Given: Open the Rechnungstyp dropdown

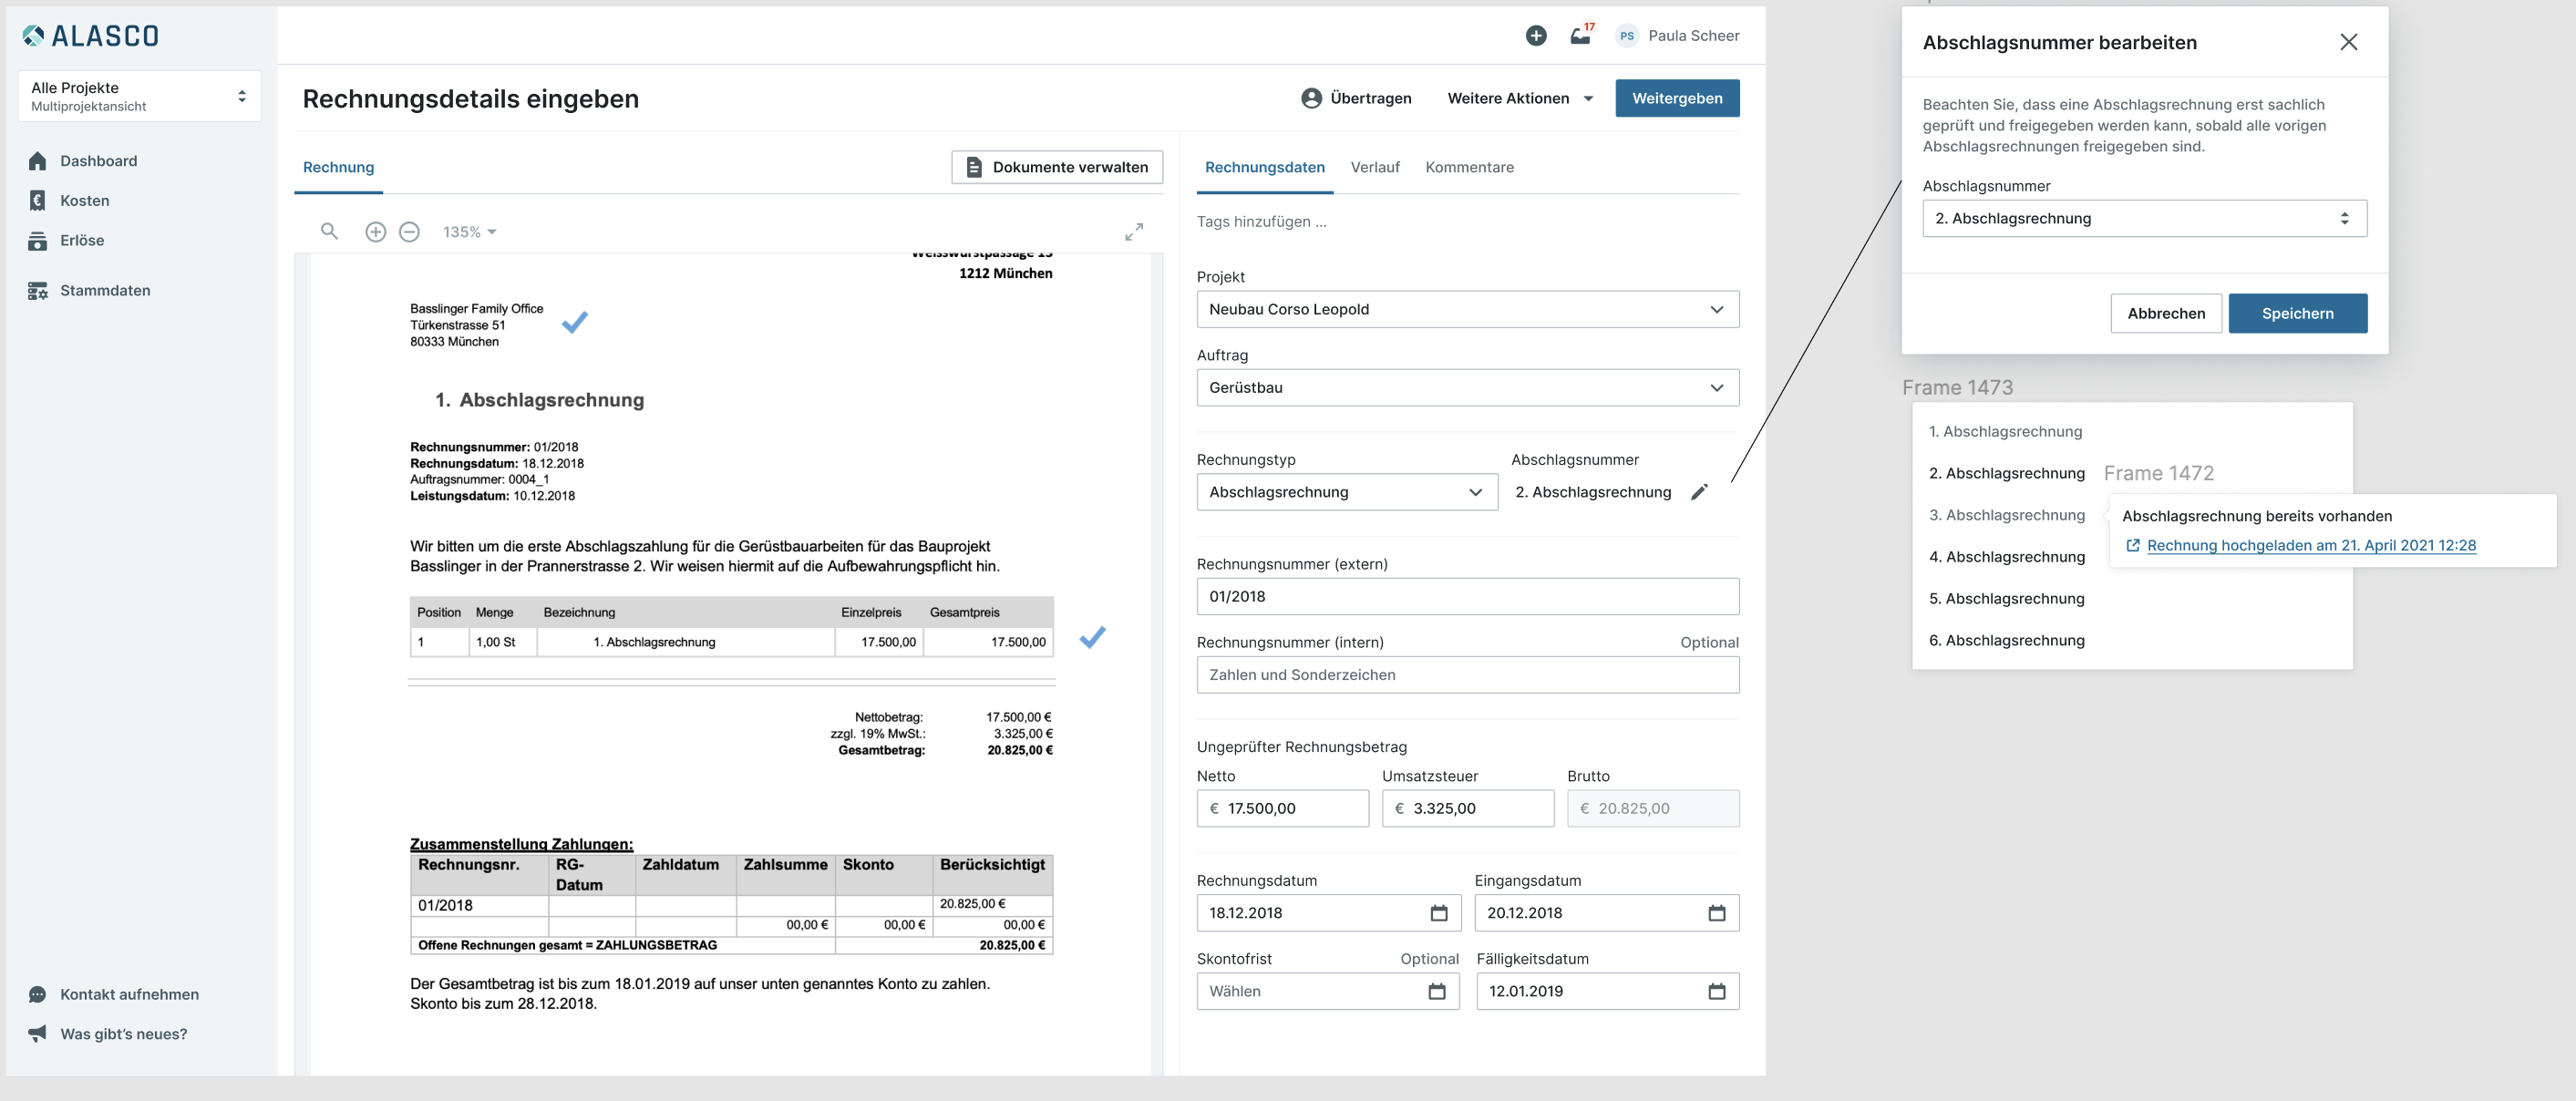Looking at the screenshot, I should click(1346, 492).
